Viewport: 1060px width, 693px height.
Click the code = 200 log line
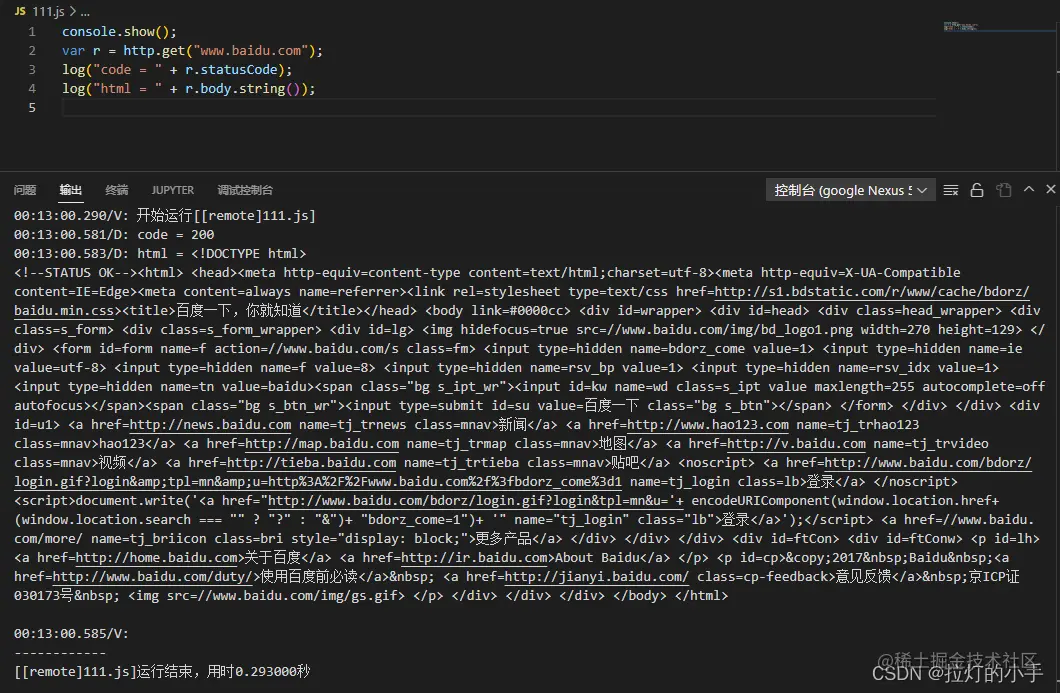[114, 235]
